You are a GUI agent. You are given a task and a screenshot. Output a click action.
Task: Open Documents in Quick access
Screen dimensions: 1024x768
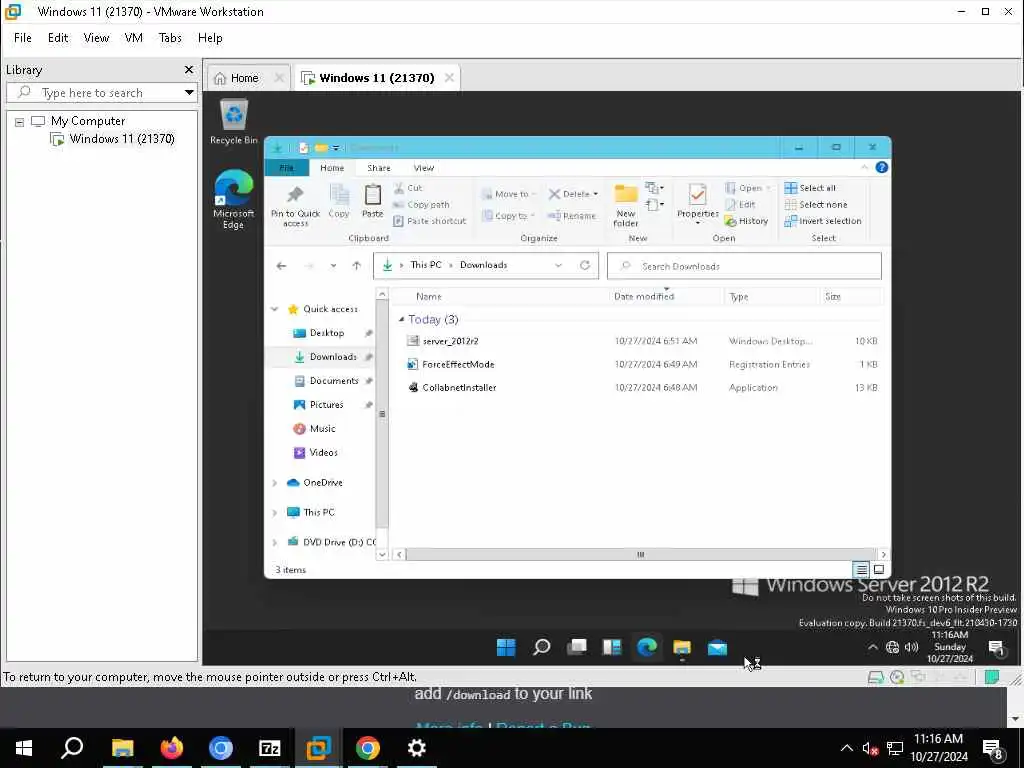click(334, 381)
